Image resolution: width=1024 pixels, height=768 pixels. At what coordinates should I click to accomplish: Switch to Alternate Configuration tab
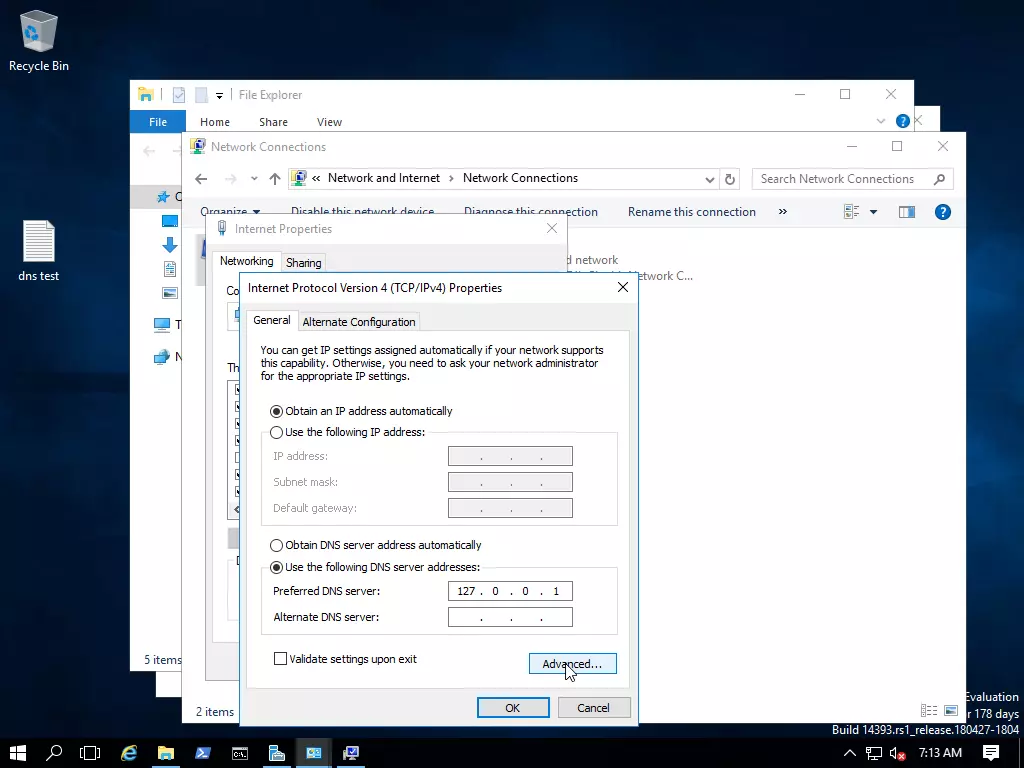(x=359, y=321)
